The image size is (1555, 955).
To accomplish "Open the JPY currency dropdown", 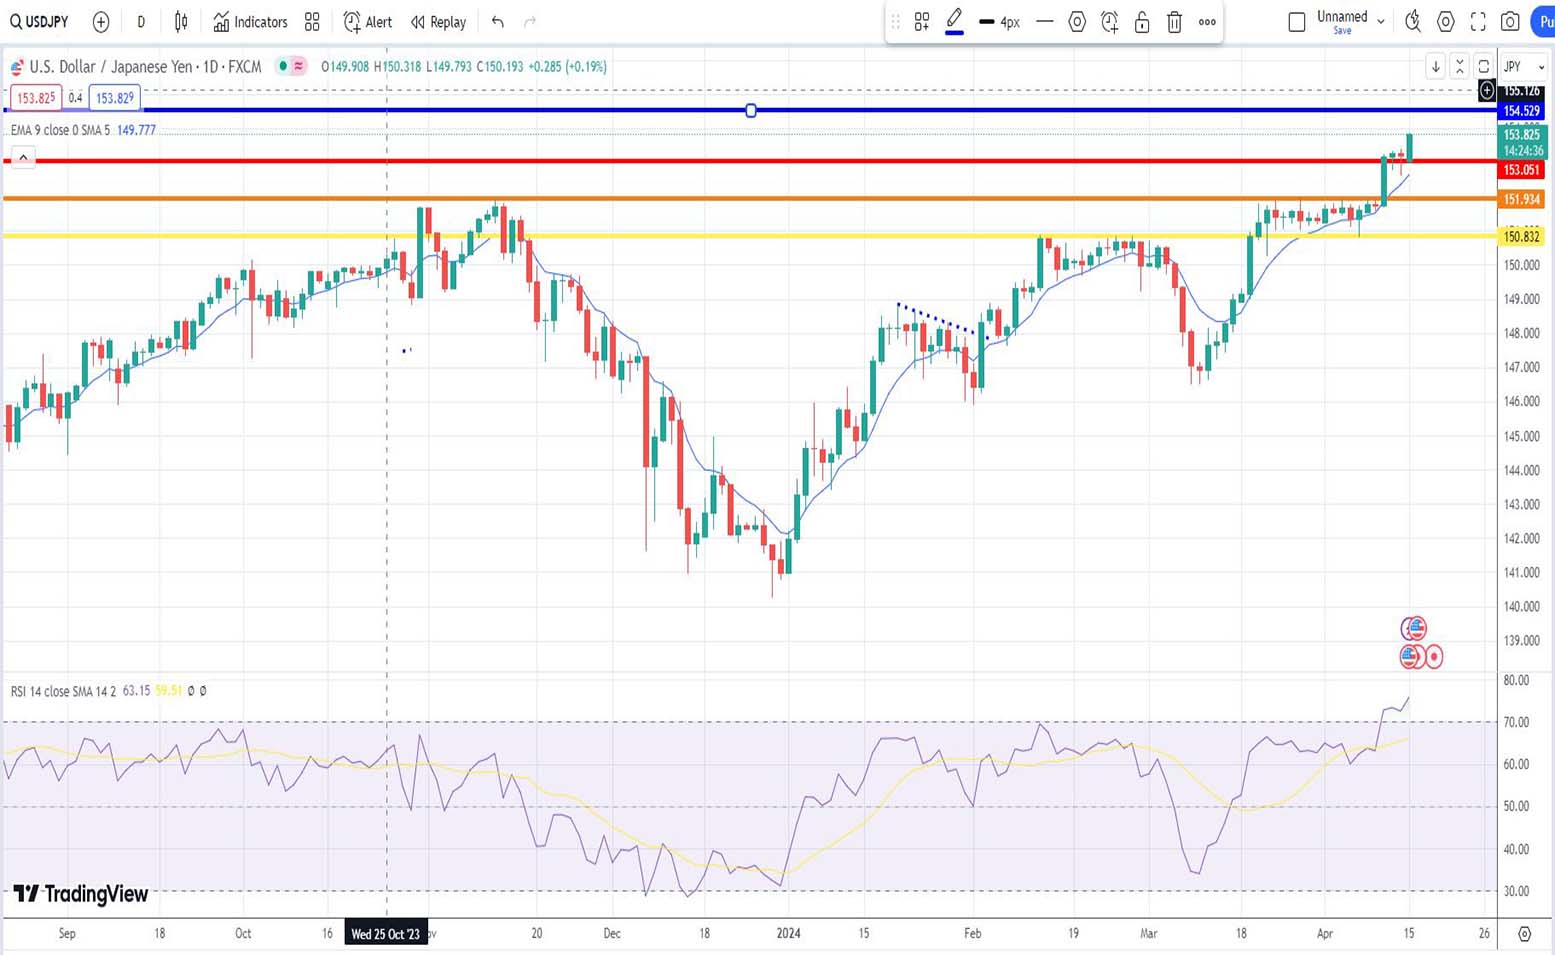I will [x=1524, y=67].
